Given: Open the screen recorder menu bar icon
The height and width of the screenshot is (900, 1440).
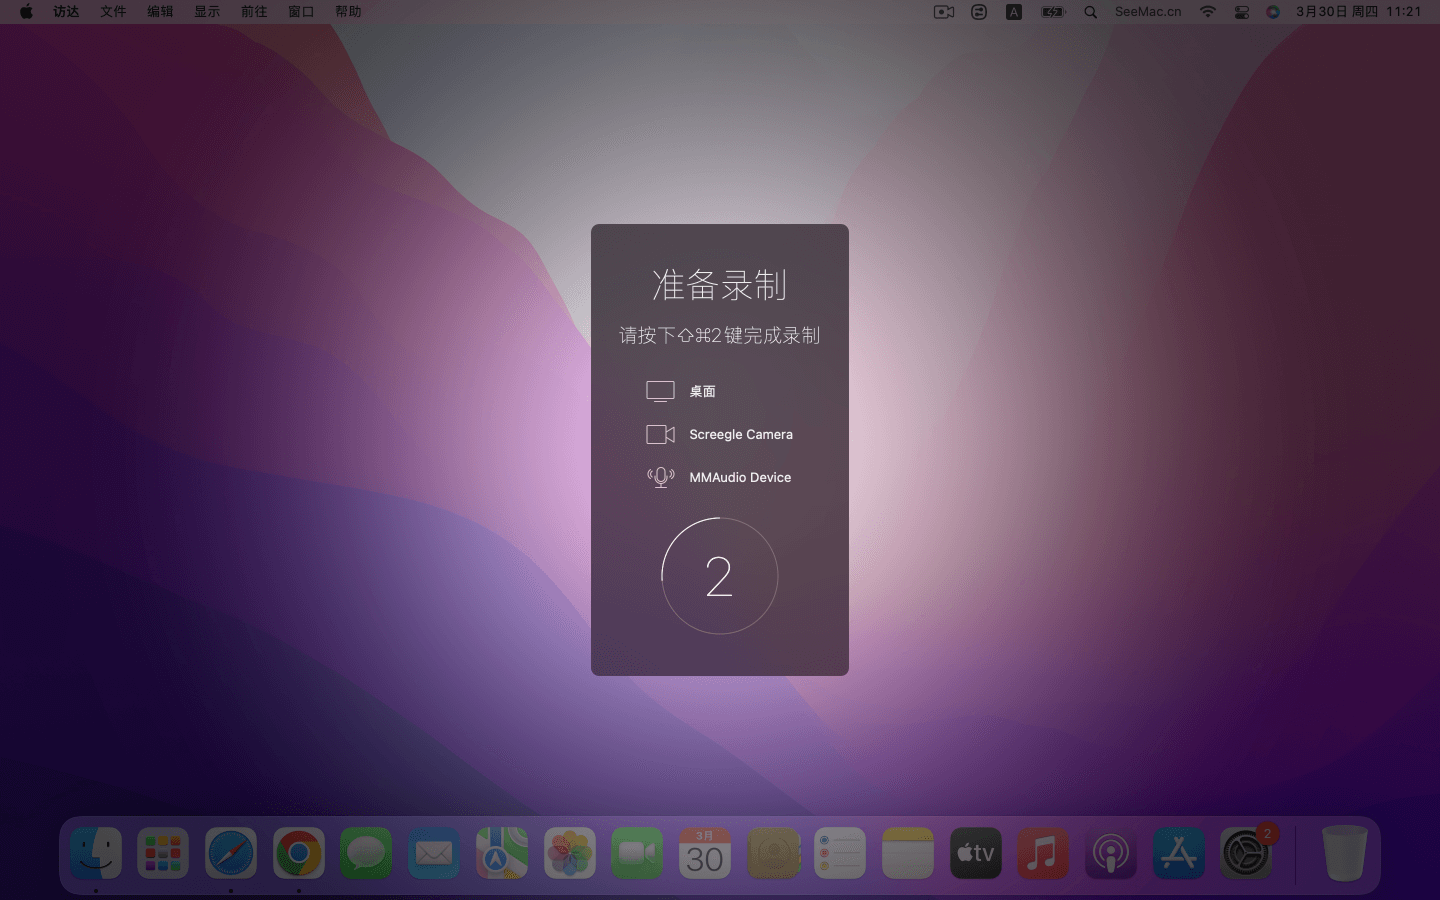Looking at the screenshot, I should pos(943,12).
